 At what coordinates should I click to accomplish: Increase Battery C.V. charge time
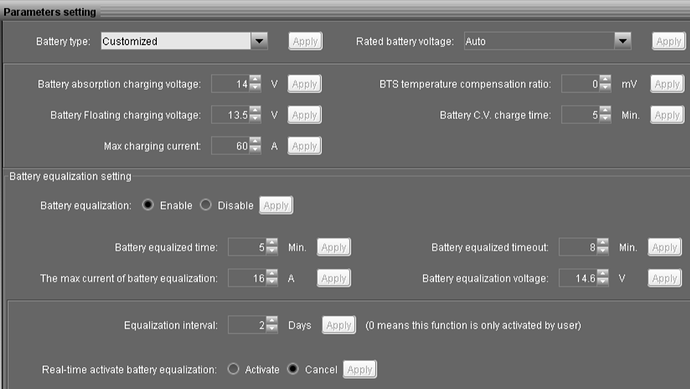point(606,110)
